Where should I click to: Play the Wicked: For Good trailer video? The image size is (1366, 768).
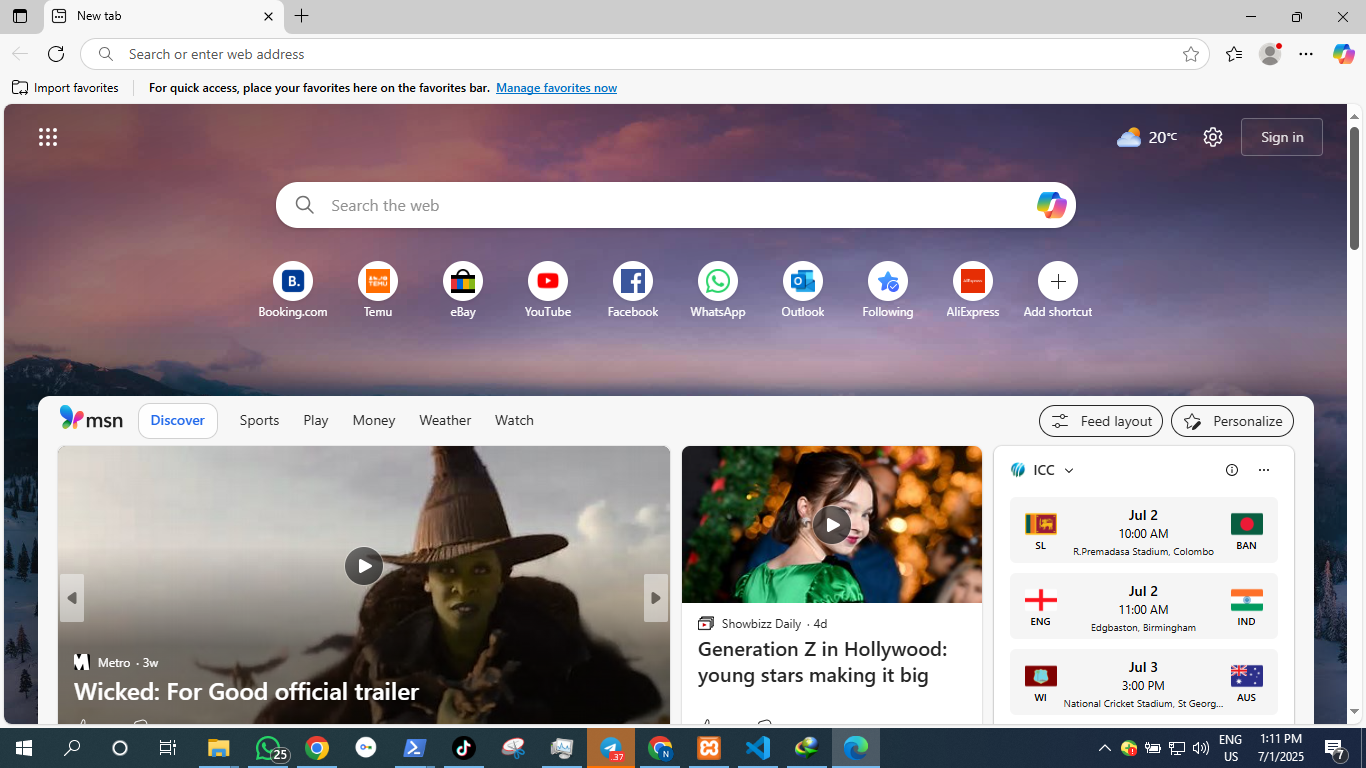tap(364, 566)
